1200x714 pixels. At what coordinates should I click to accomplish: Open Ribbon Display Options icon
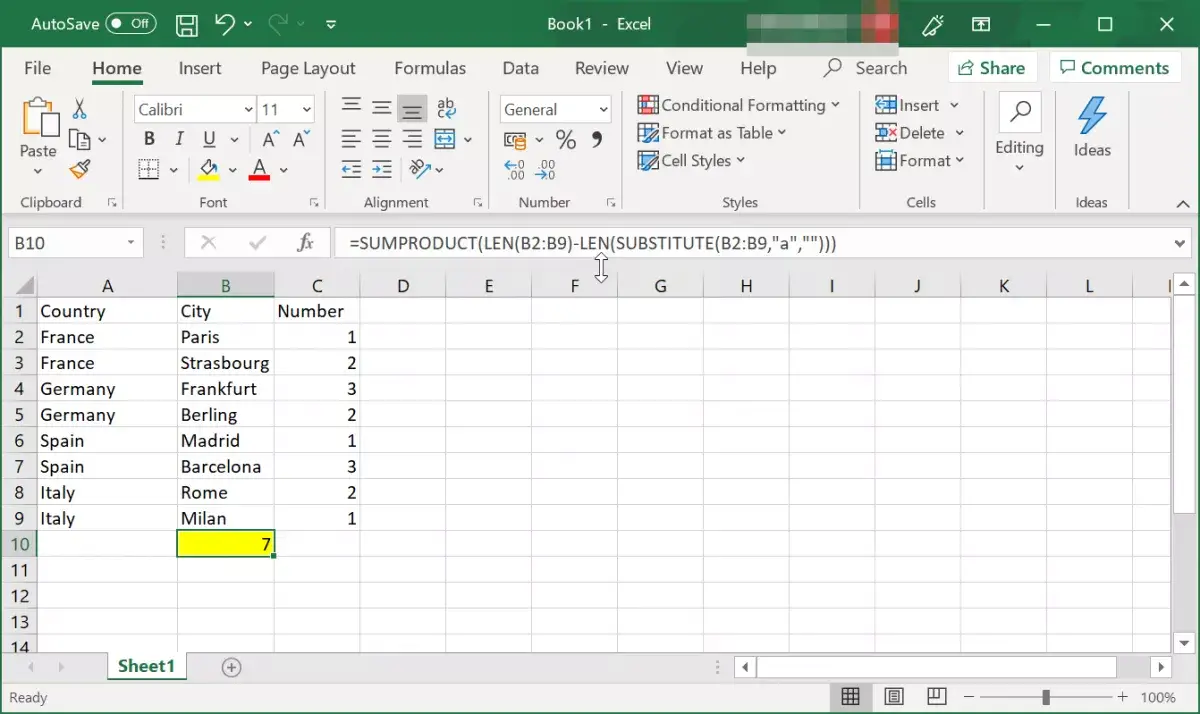tap(981, 24)
